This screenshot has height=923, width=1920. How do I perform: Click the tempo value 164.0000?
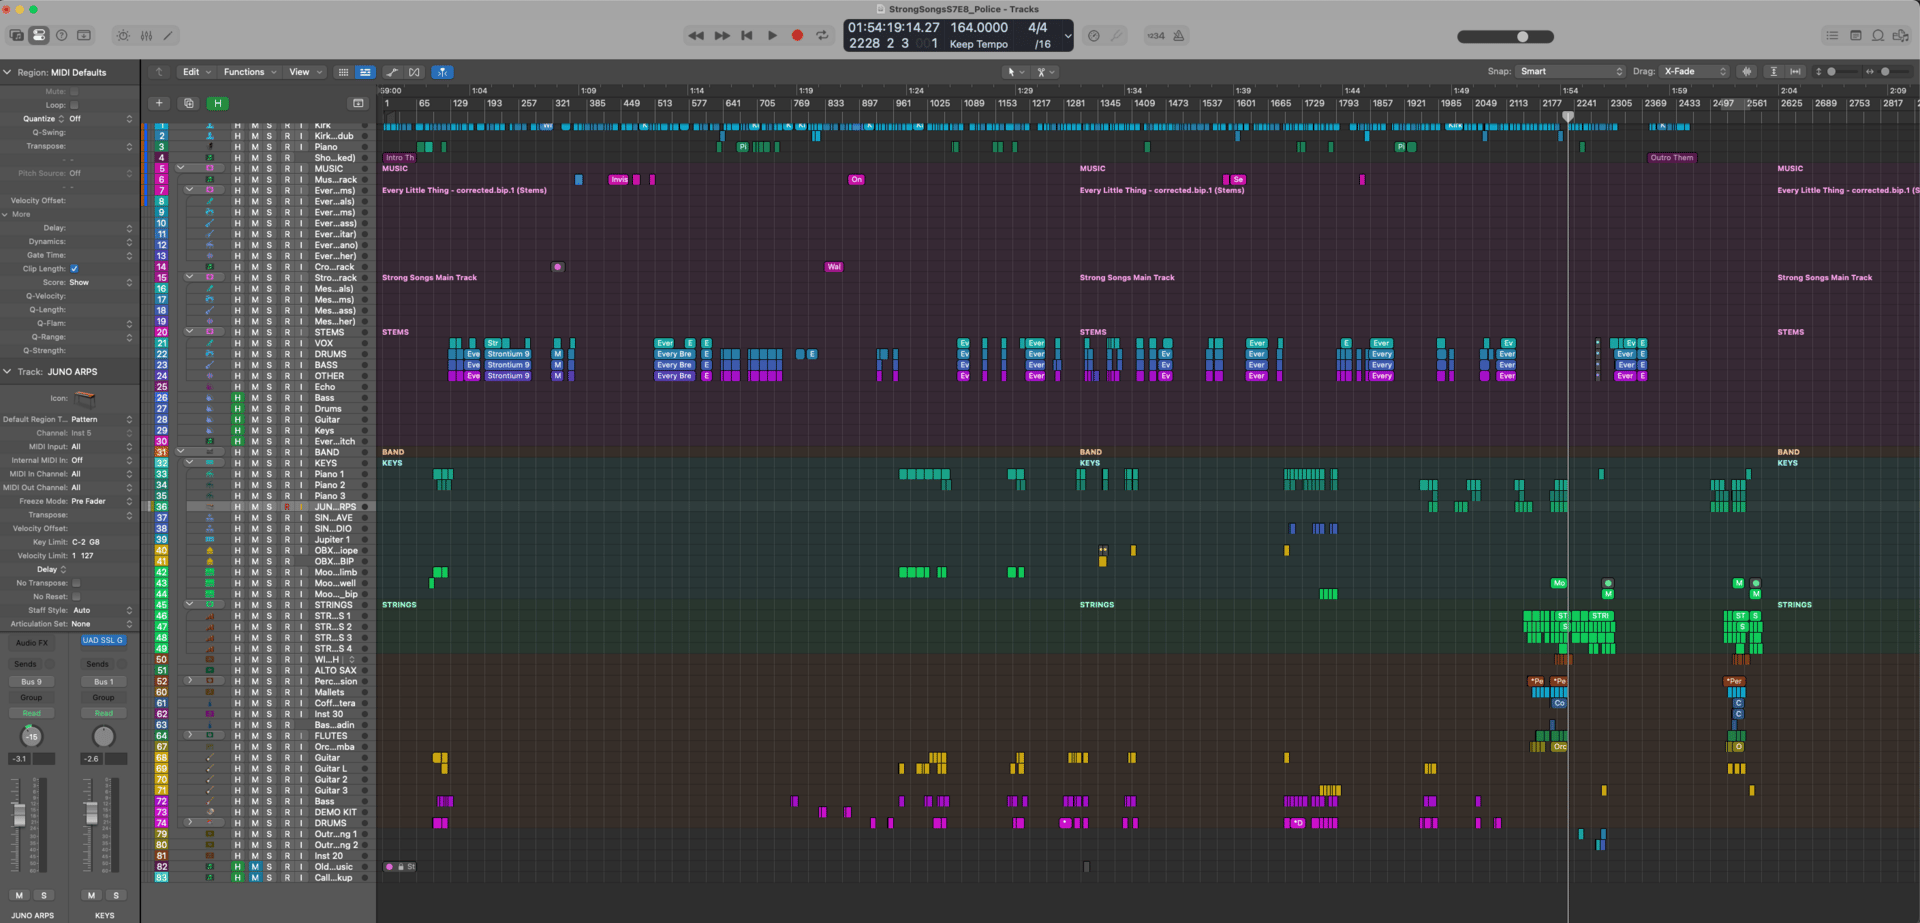coord(979,28)
